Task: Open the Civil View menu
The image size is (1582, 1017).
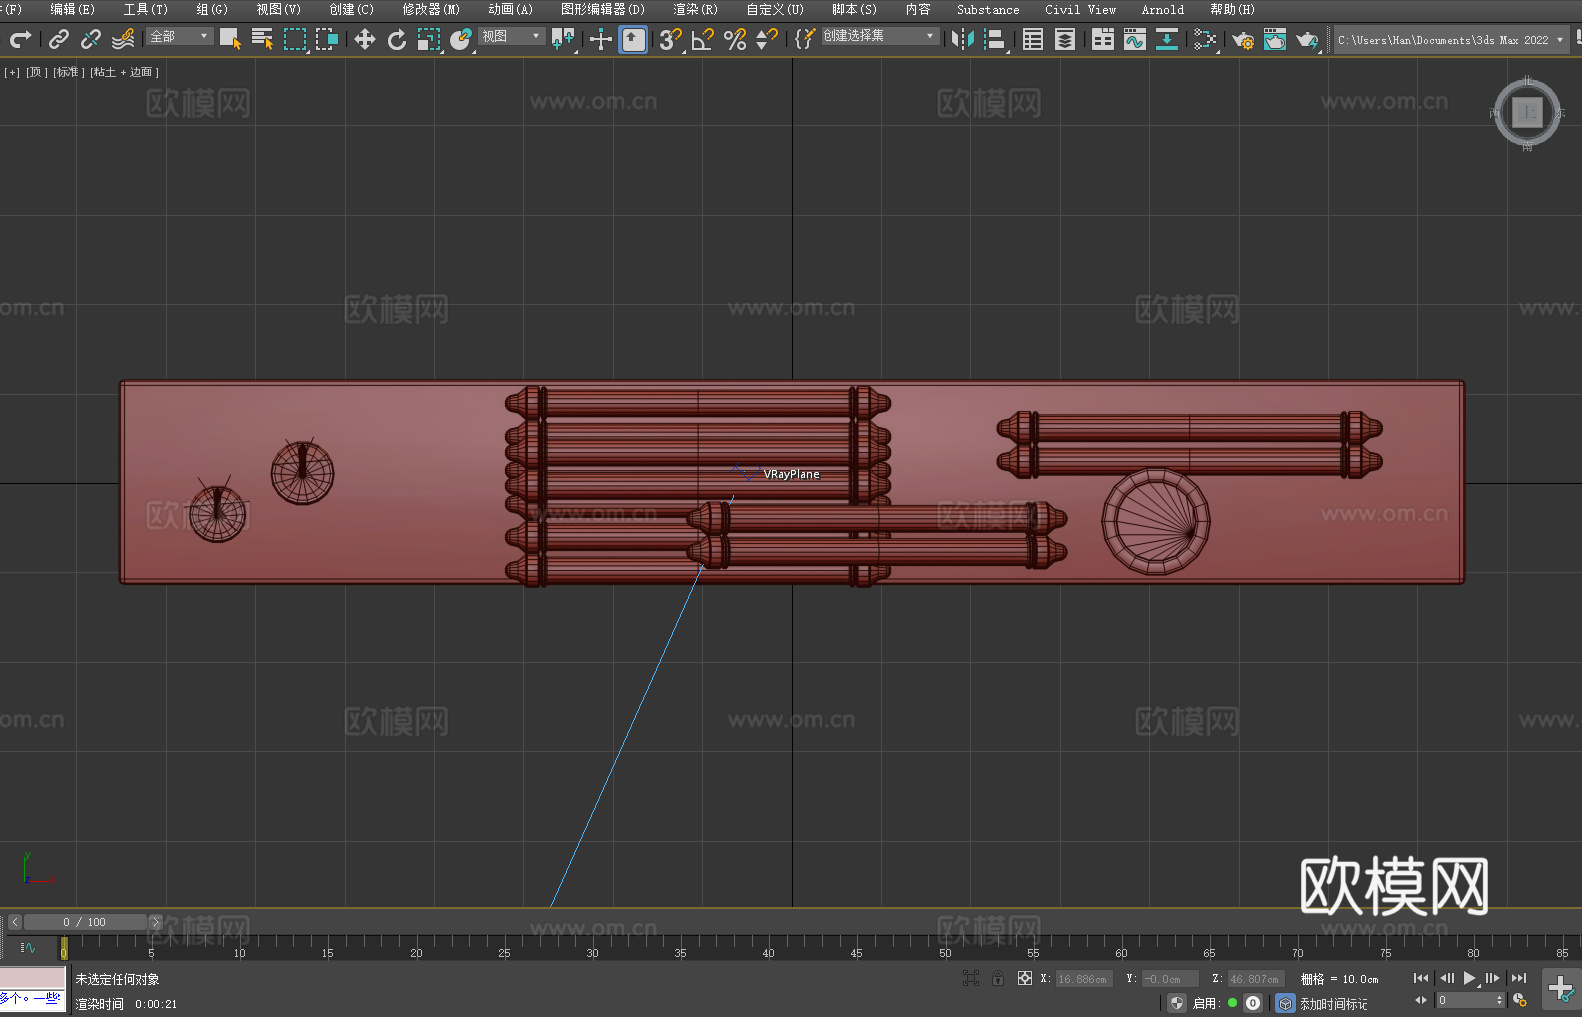Action: tap(1080, 9)
